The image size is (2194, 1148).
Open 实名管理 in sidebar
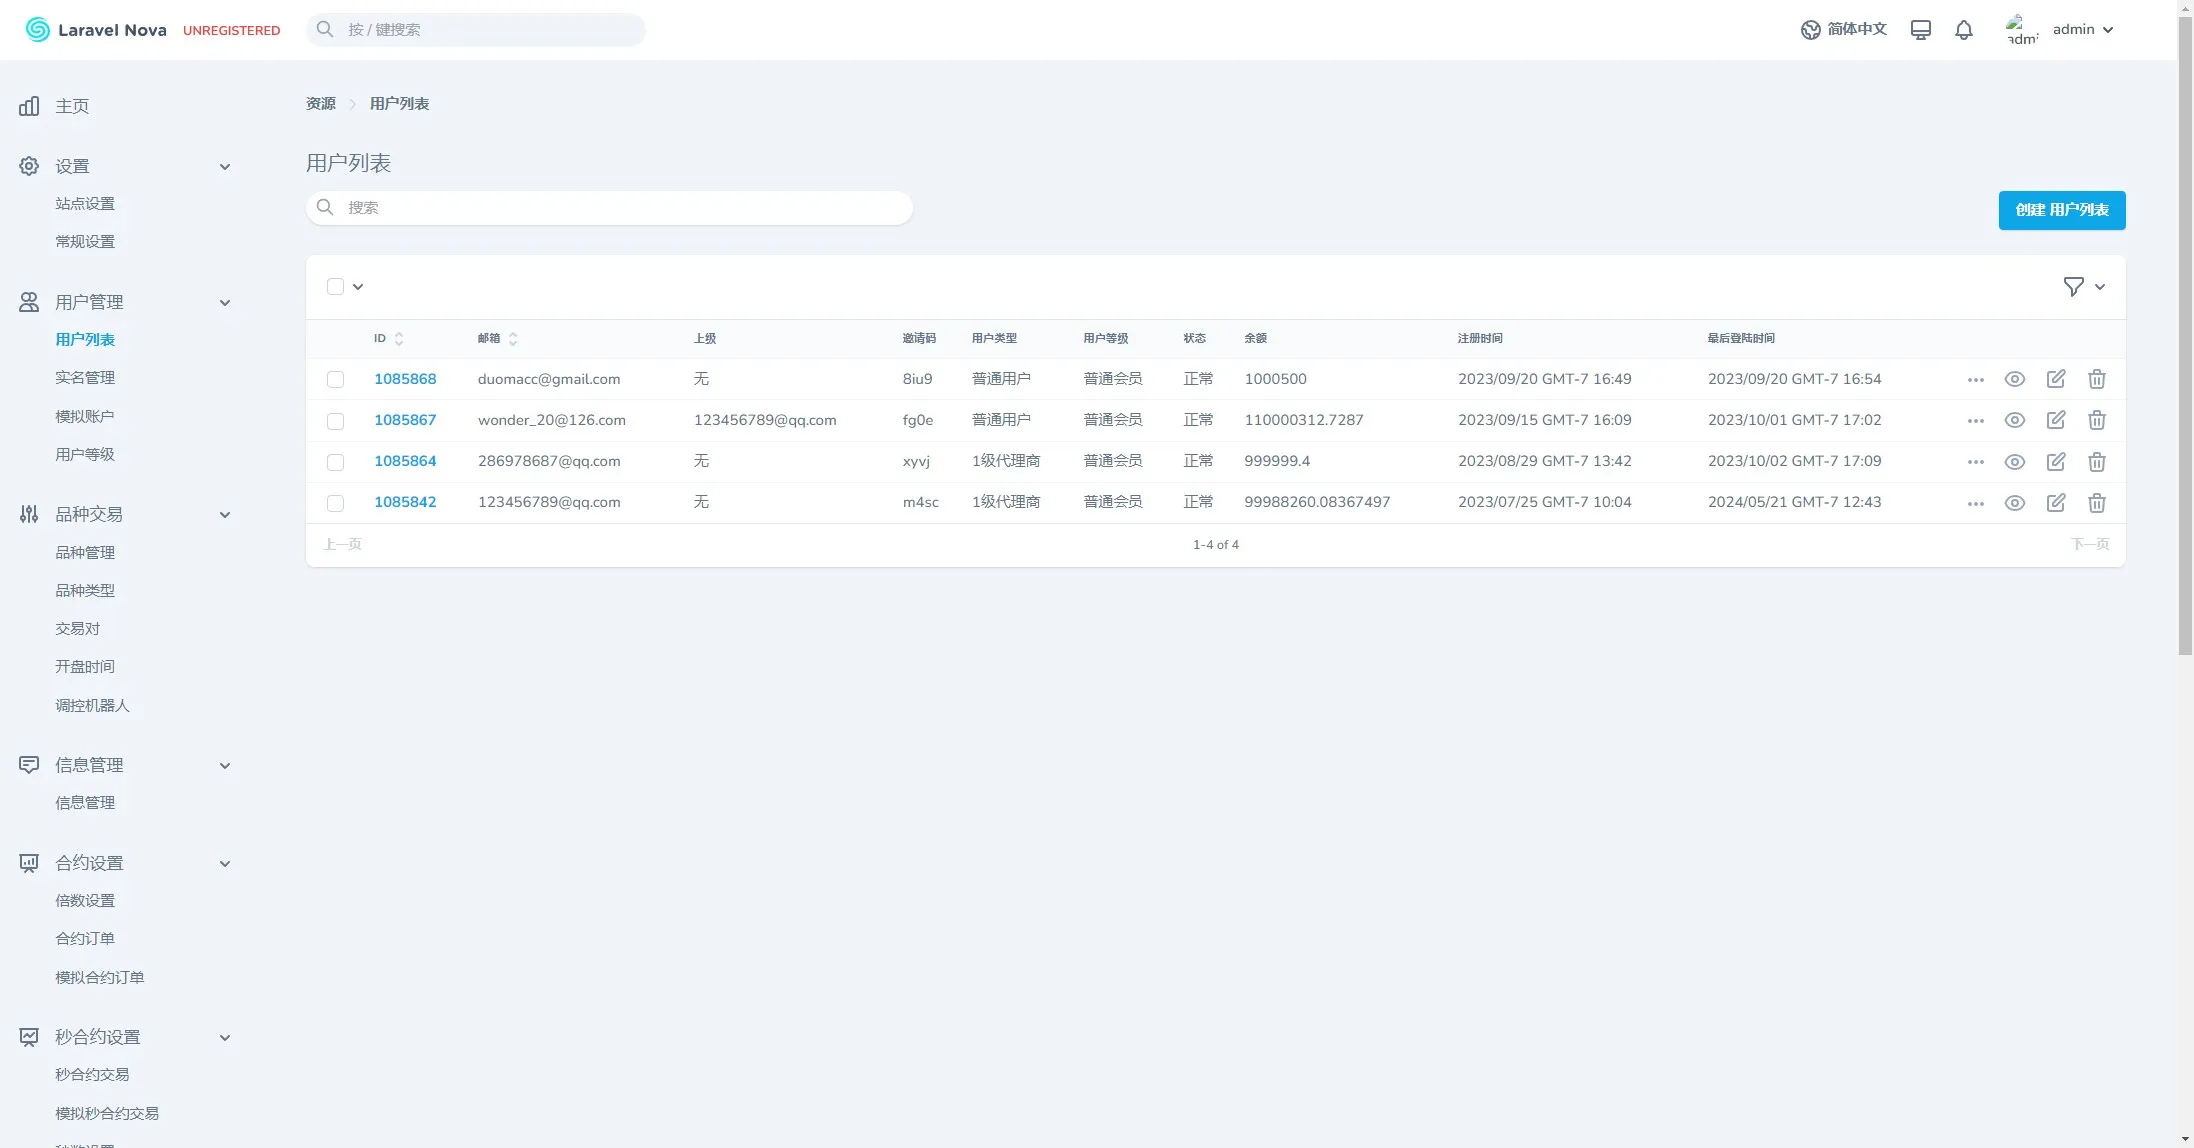85,378
